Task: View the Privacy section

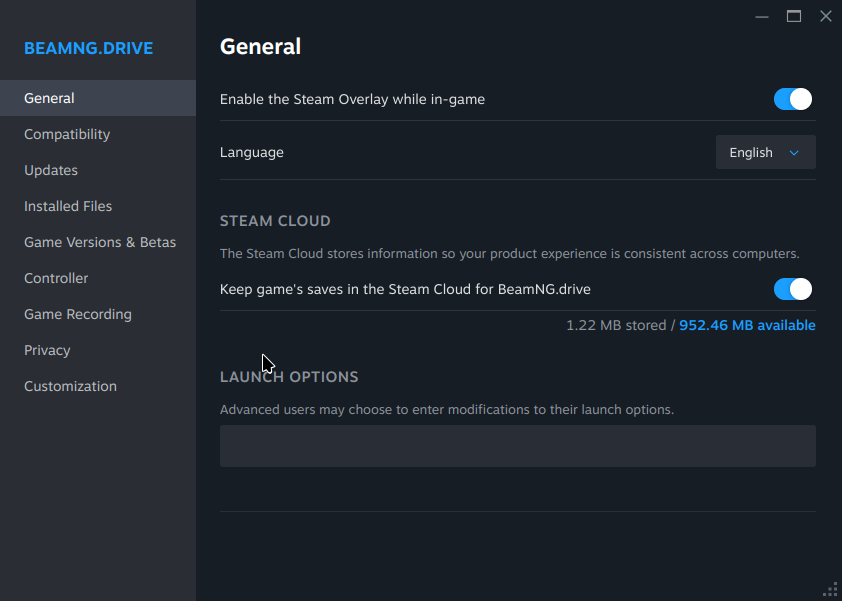Action: click(47, 350)
